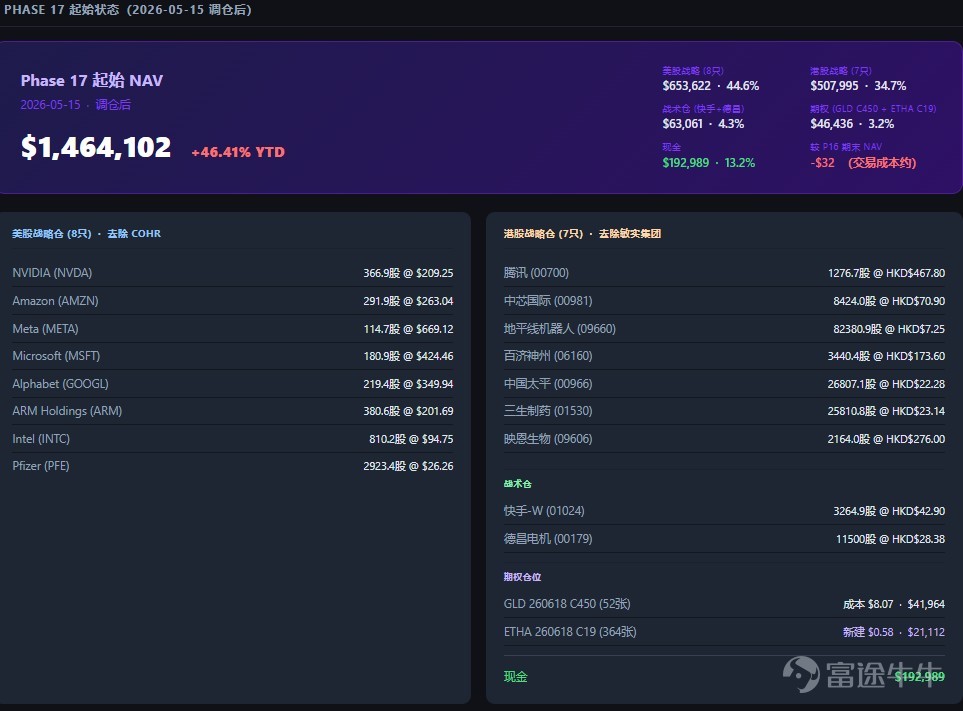Select the ETHA 260618 C19 (364张) option
Image resolution: width=963 pixels, height=711 pixels.
(x=724, y=632)
